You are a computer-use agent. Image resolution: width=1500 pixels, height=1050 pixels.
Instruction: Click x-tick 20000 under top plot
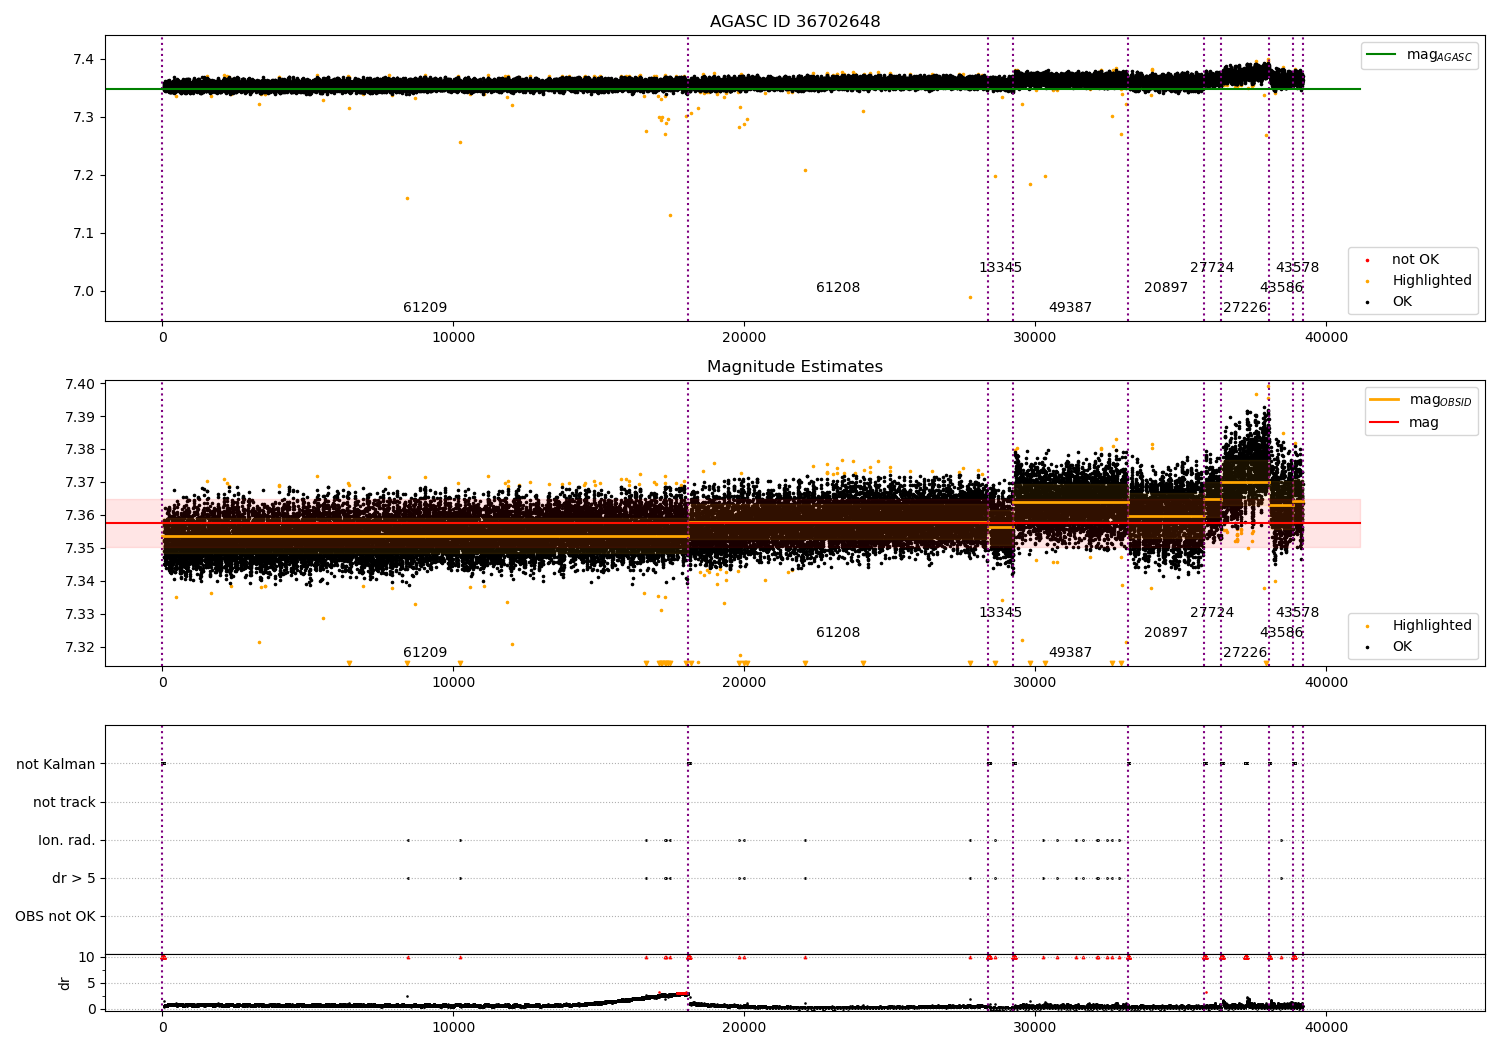point(744,338)
